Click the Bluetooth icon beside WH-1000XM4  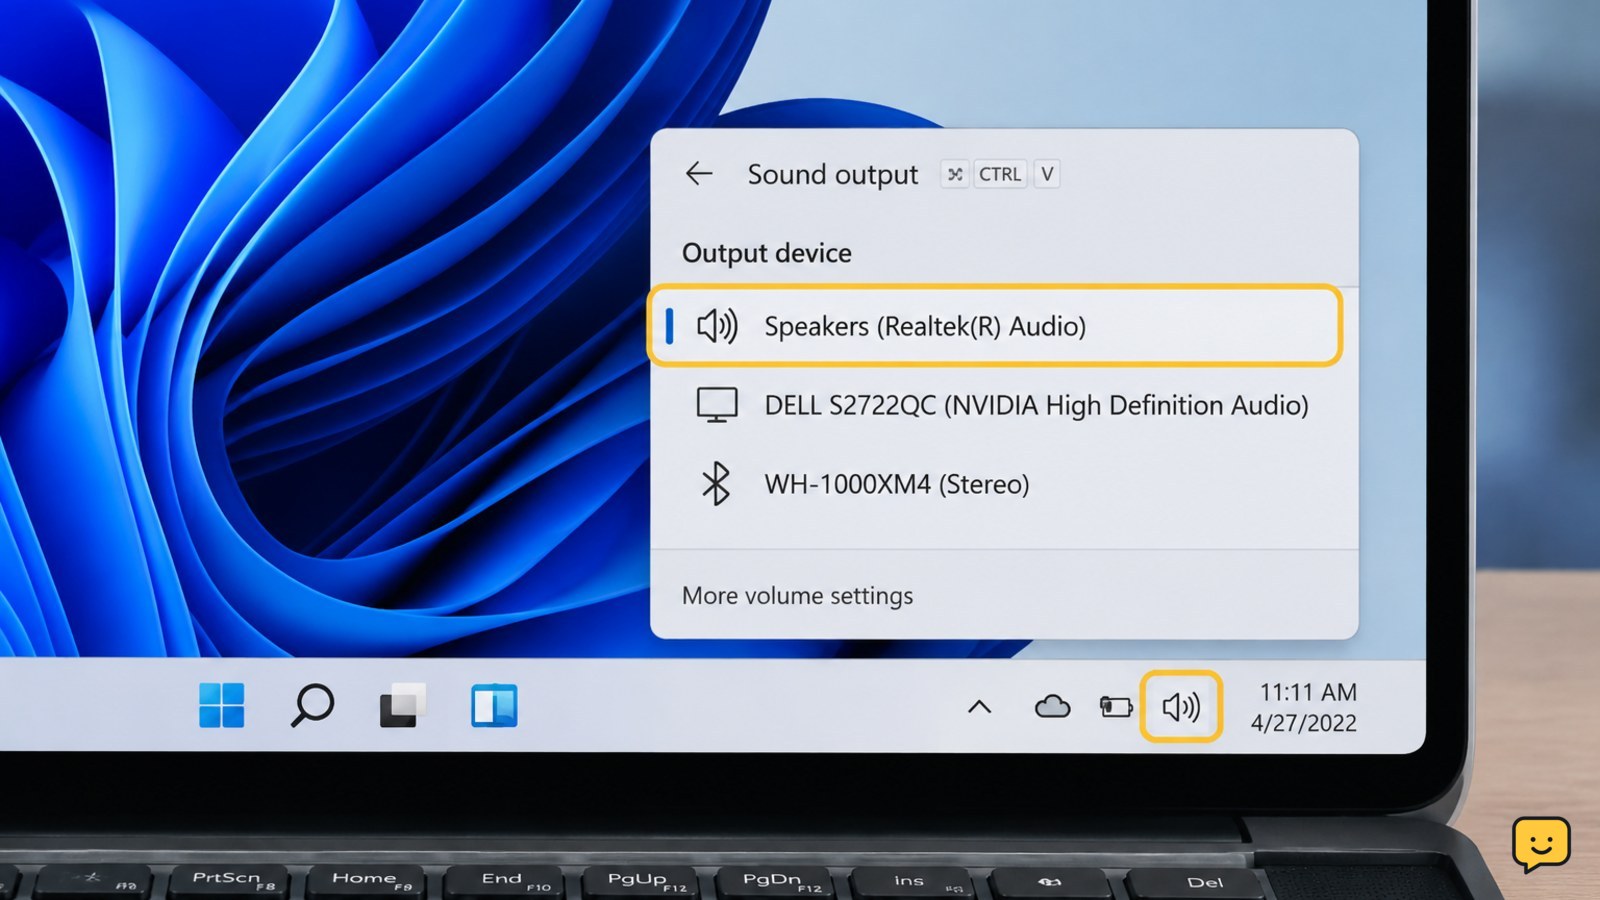(716, 484)
